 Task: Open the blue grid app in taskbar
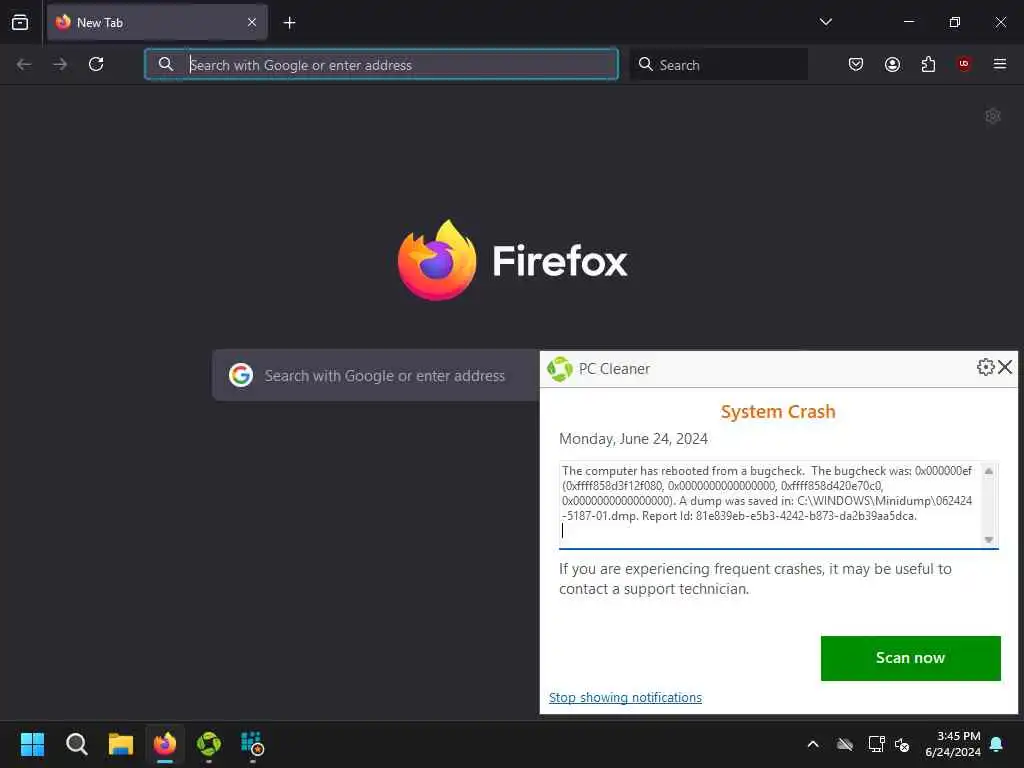pyautogui.click(x=253, y=744)
